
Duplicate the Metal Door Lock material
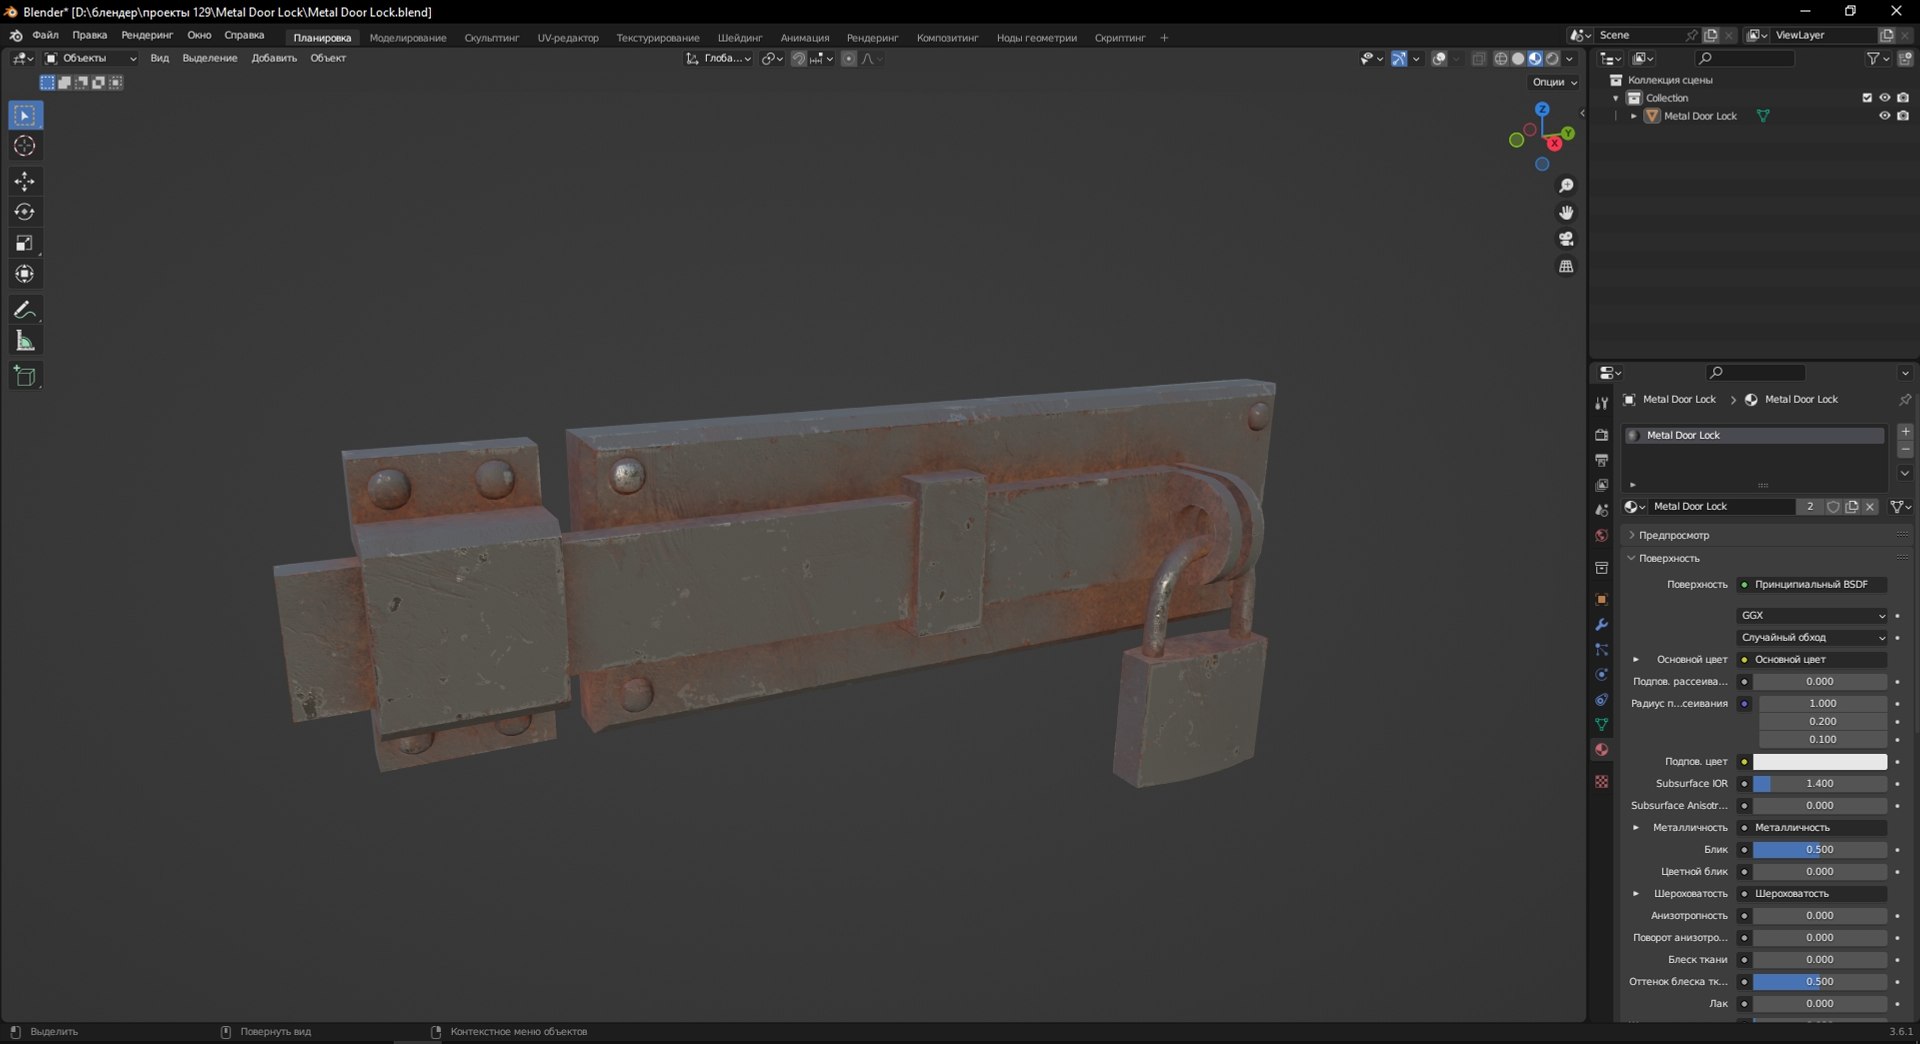pyautogui.click(x=1852, y=507)
